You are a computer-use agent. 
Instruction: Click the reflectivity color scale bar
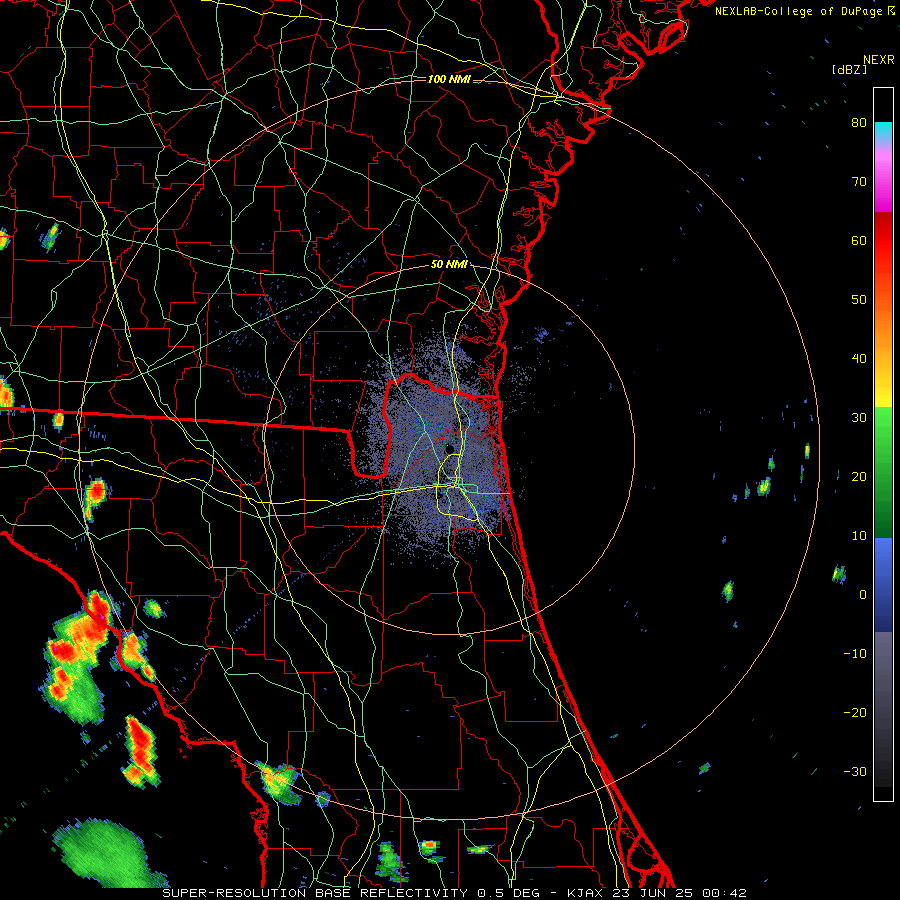click(x=883, y=444)
